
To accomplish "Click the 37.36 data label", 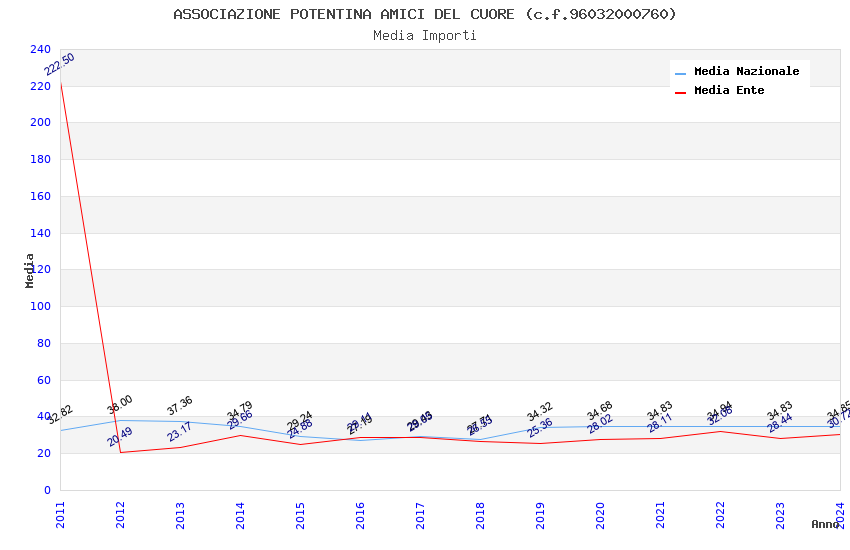I will pyautogui.click(x=180, y=405).
